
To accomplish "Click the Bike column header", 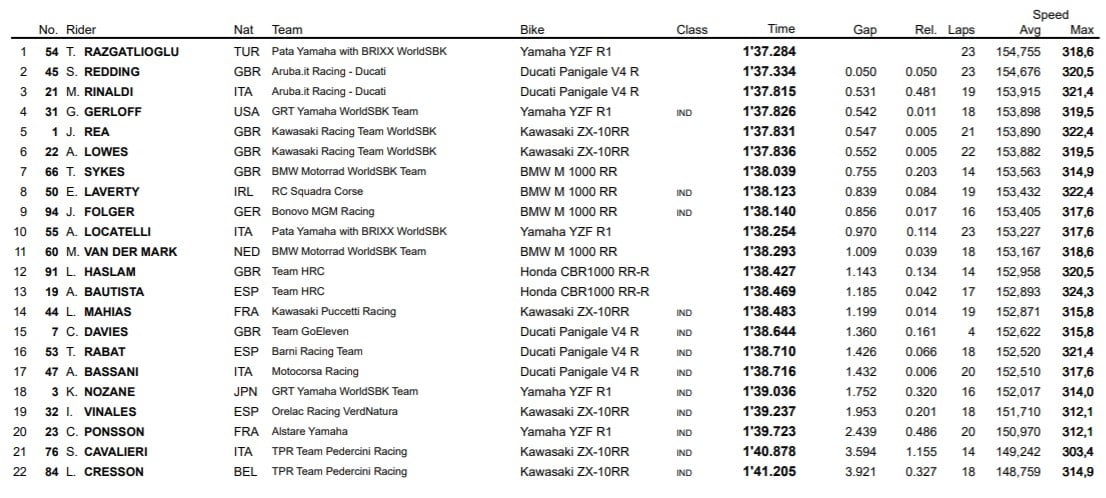I will pos(532,30).
